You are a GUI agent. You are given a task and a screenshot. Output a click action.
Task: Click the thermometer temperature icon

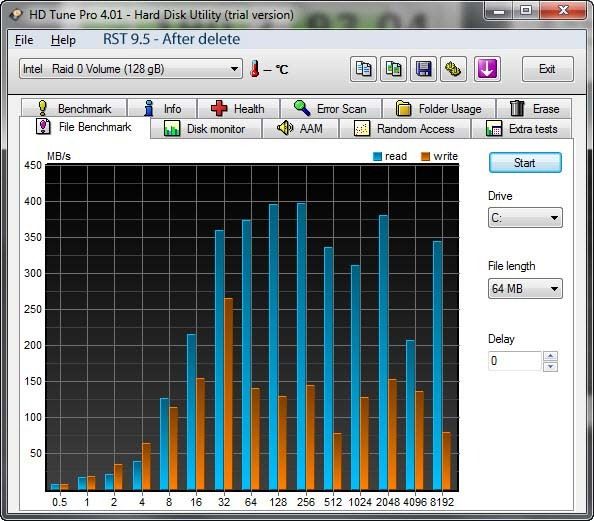click(x=255, y=69)
